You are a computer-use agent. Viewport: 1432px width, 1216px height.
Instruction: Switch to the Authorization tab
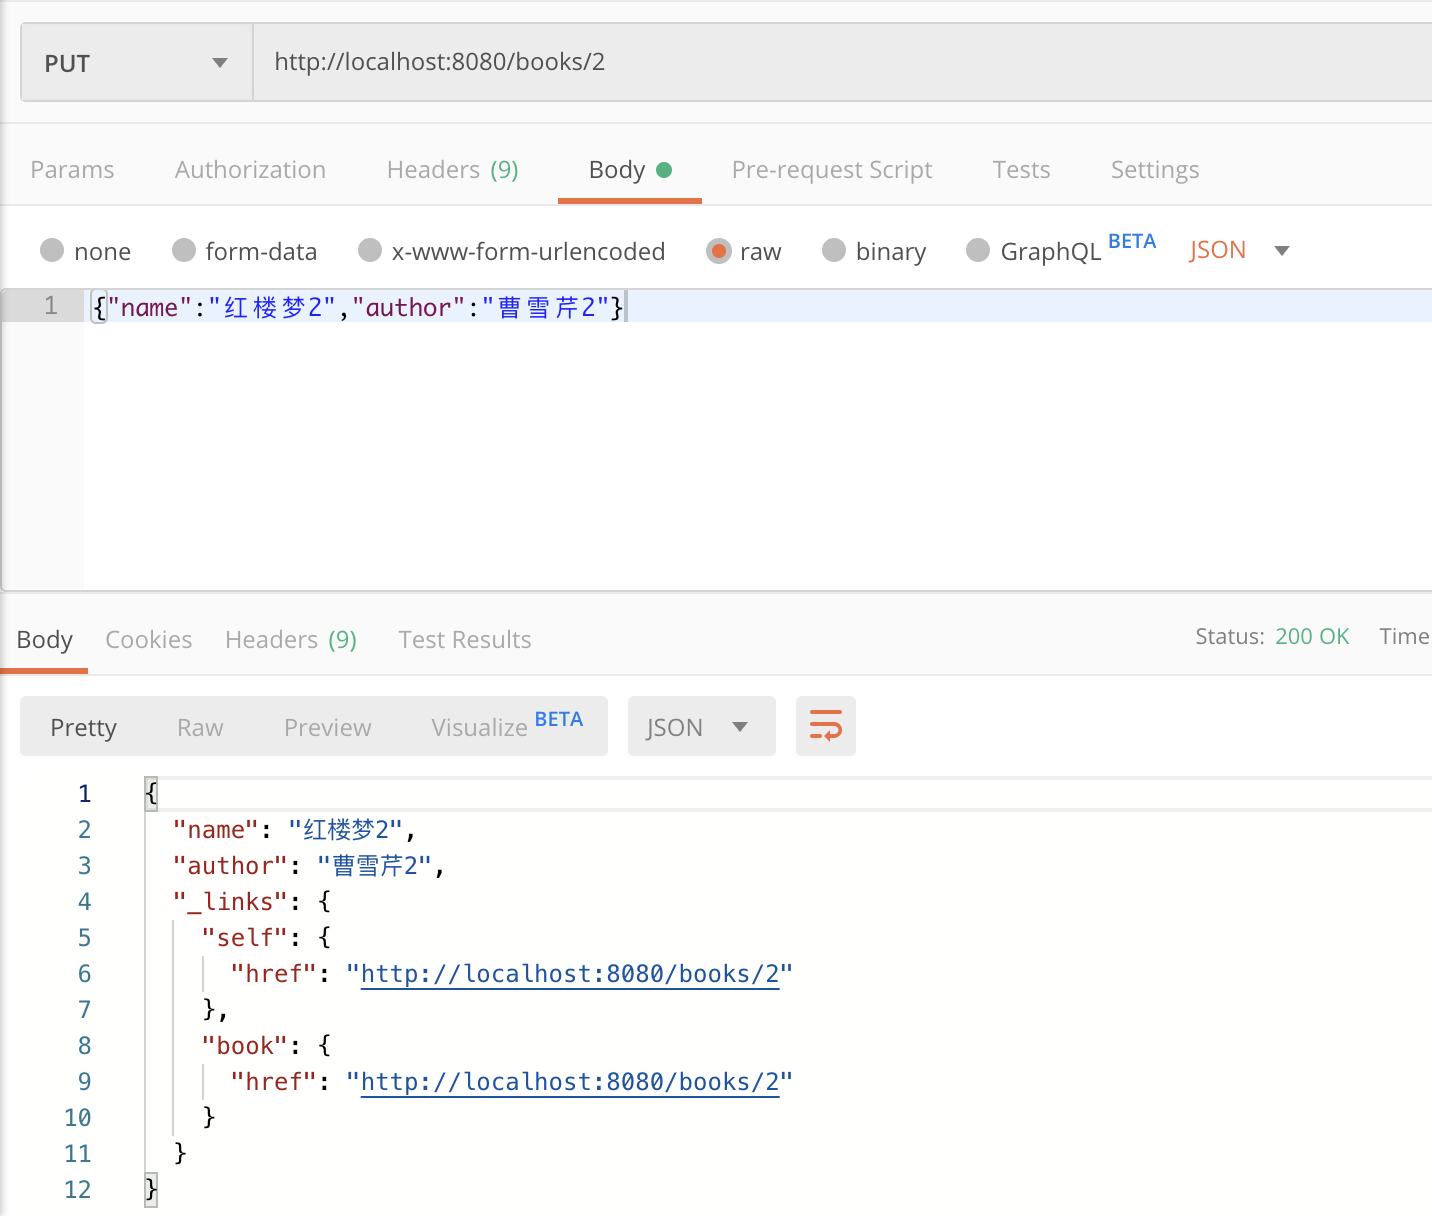[250, 169]
